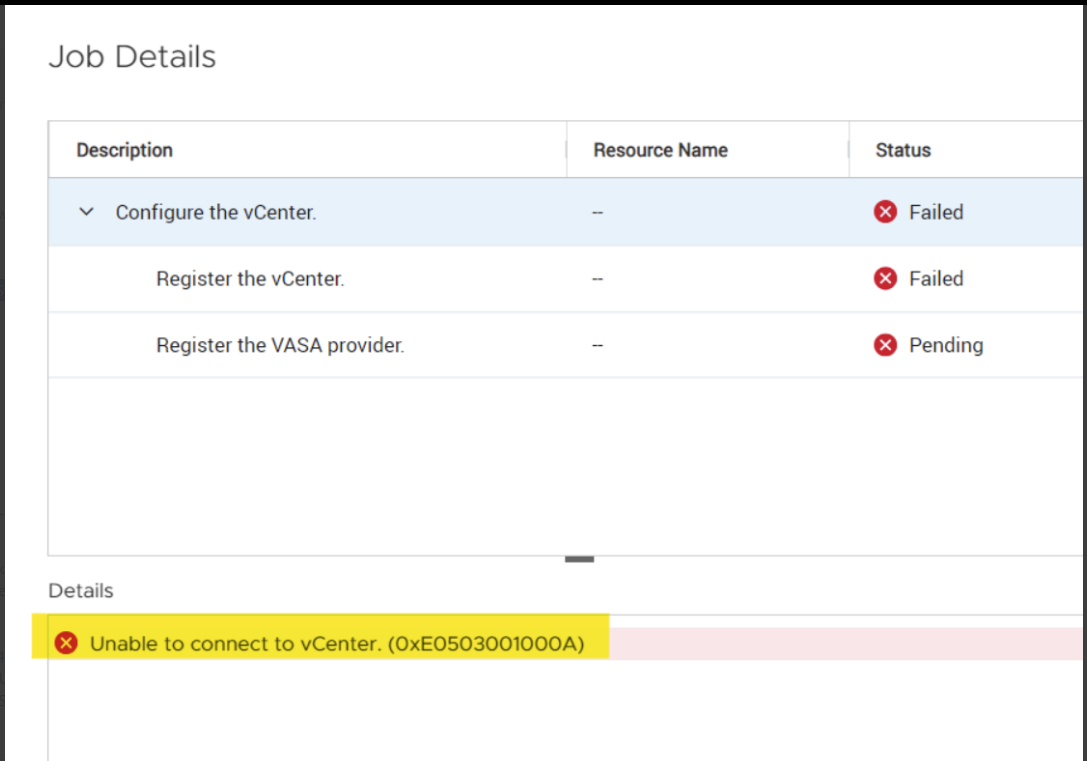Click the red status icon beside Pending
Image resolution: width=1087 pixels, height=761 pixels.
[x=885, y=345]
